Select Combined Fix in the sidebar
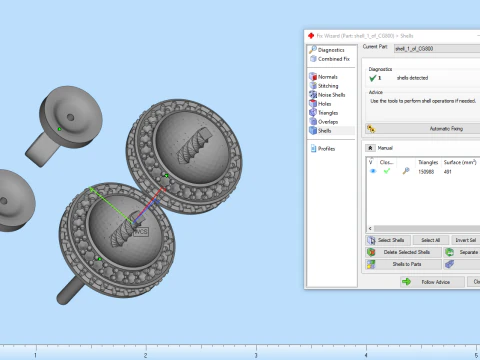The image size is (480, 360). click(334, 59)
